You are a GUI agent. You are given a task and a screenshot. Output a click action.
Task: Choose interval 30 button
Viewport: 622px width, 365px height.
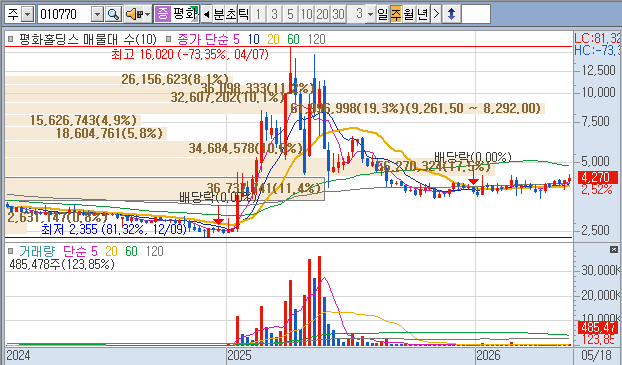coord(338,15)
